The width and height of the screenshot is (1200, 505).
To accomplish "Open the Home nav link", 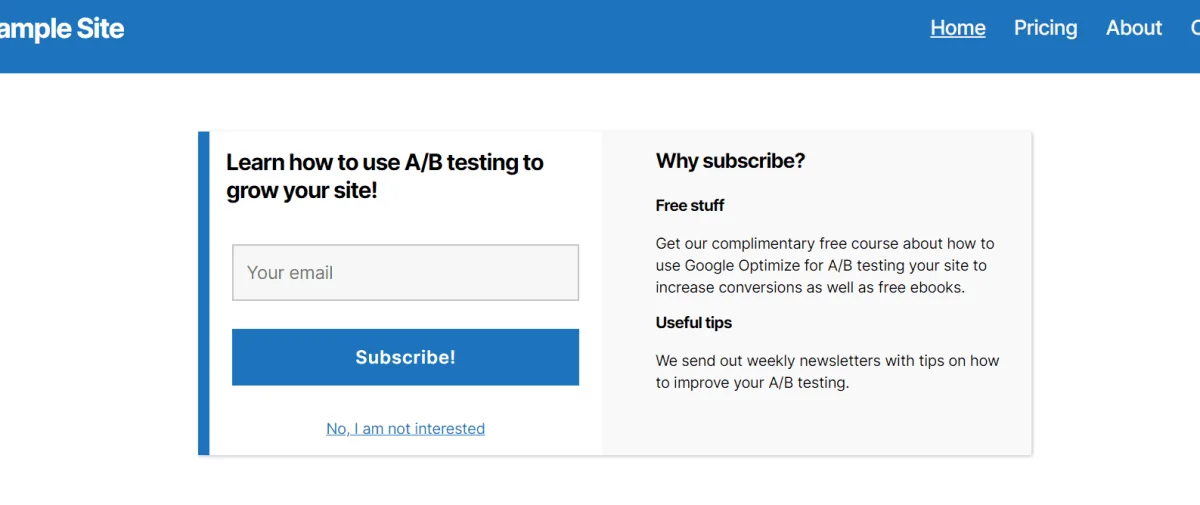I will click(x=958, y=28).
